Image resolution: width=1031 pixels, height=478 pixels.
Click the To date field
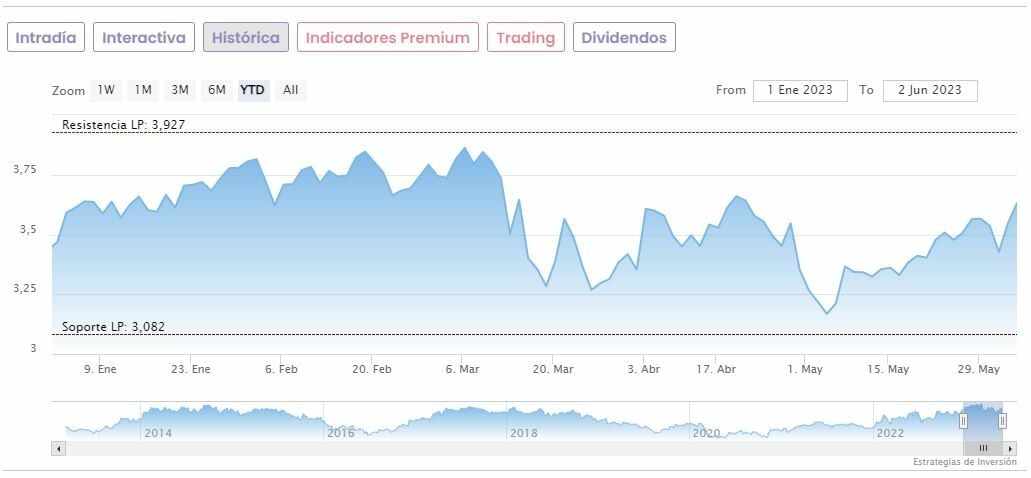coord(930,90)
